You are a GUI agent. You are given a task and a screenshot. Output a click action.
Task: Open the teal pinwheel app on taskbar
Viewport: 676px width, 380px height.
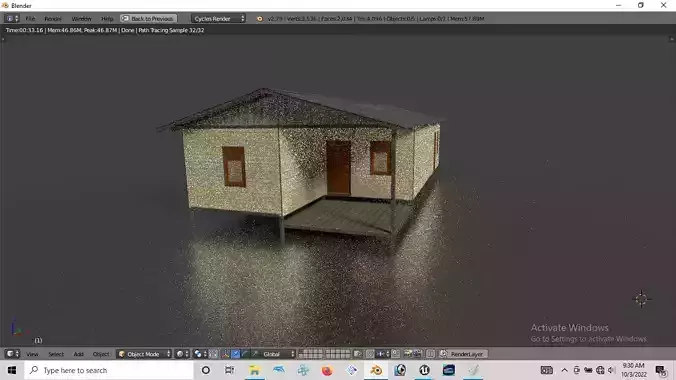click(303, 370)
